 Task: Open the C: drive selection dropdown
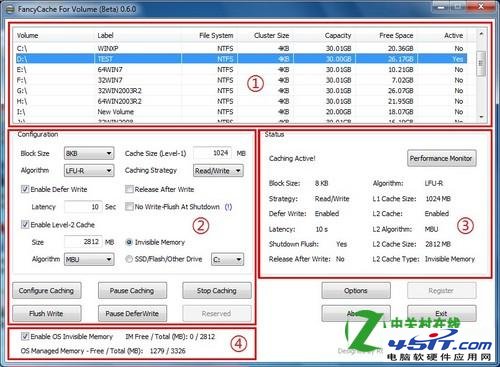(227, 259)
